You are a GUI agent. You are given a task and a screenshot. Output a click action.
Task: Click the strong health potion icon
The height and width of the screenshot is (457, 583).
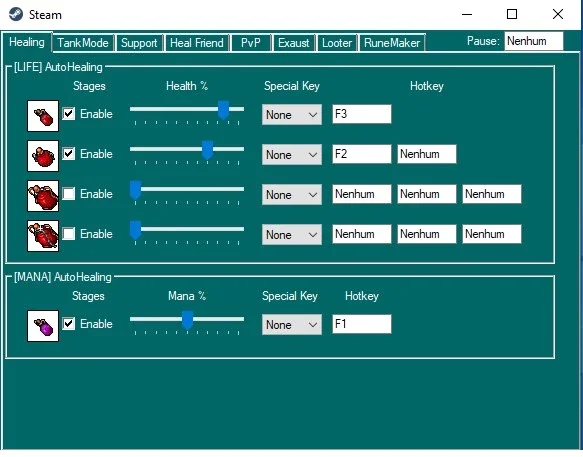pos(43,156)
